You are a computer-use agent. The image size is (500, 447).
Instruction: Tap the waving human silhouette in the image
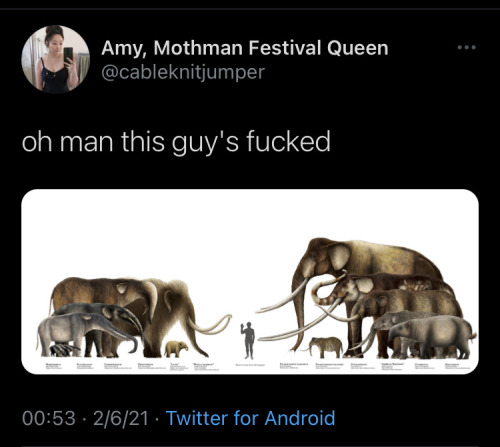[x=248, y=340]
